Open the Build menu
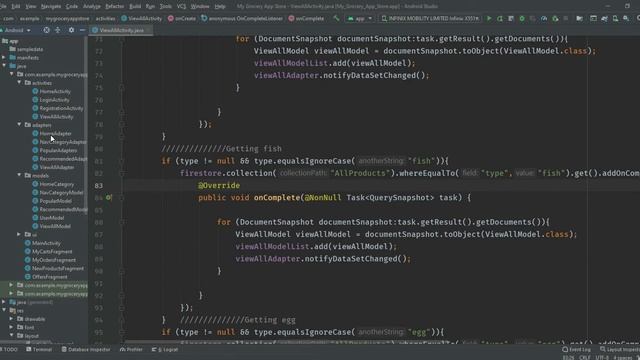The width and height of the screenshot is (640, 360). tap(135, 7)
